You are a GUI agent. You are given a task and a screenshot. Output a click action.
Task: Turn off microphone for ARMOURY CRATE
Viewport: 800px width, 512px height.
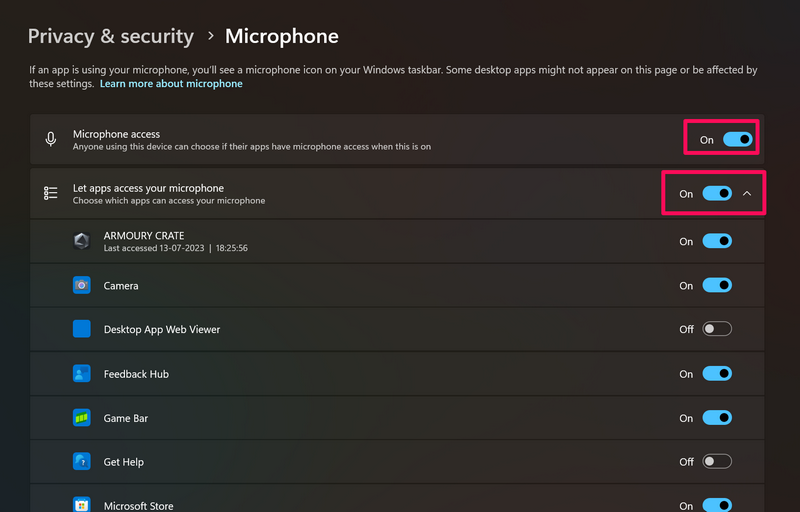click(x=717, y=241)
